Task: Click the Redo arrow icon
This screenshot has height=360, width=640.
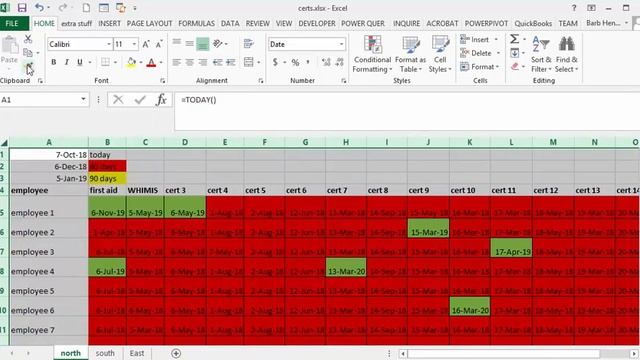Action: [62, 7]
